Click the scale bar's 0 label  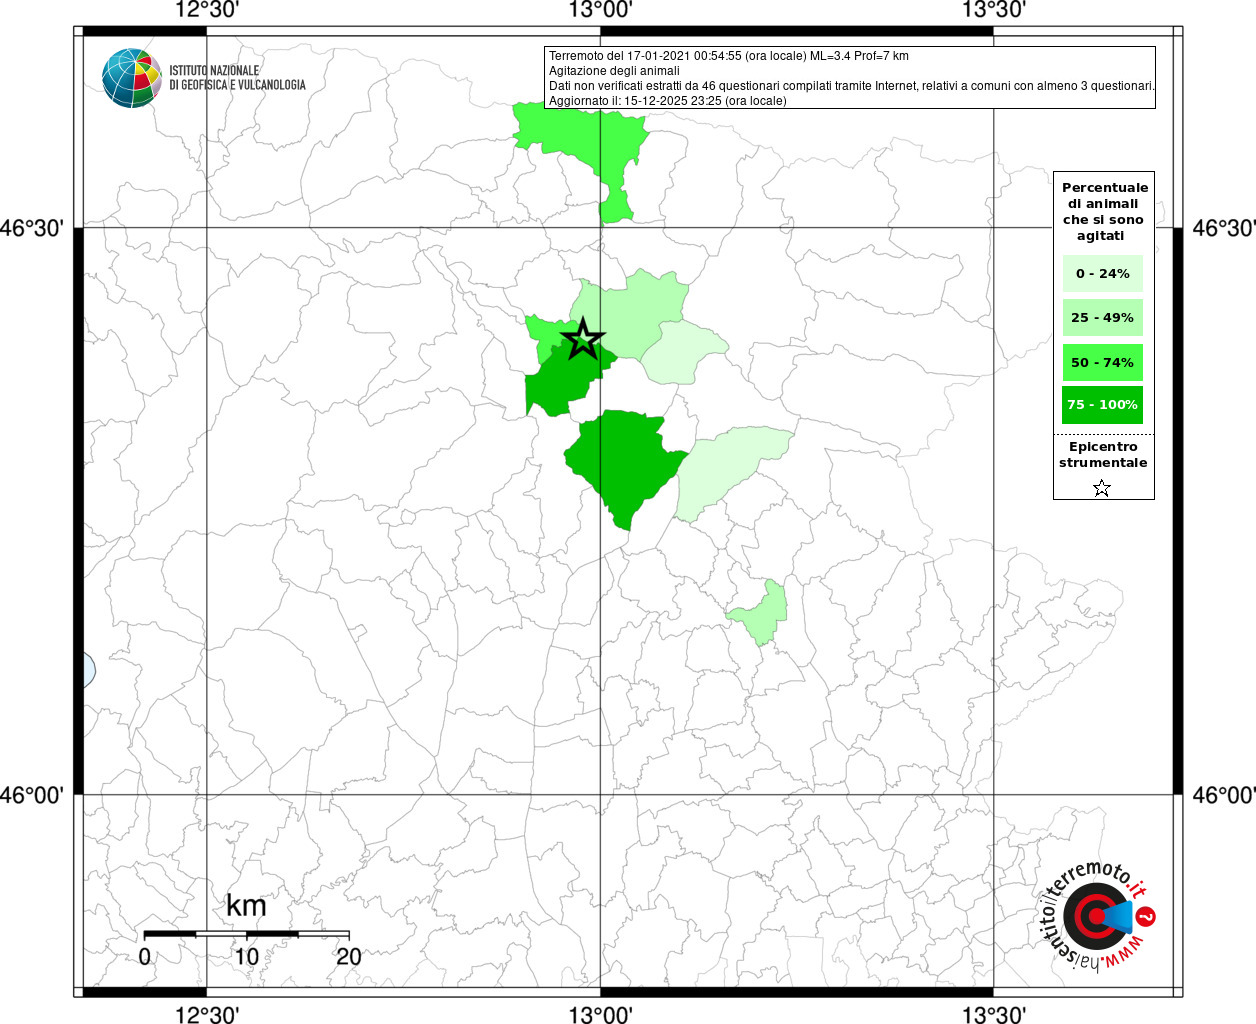(x=145, y=956)
